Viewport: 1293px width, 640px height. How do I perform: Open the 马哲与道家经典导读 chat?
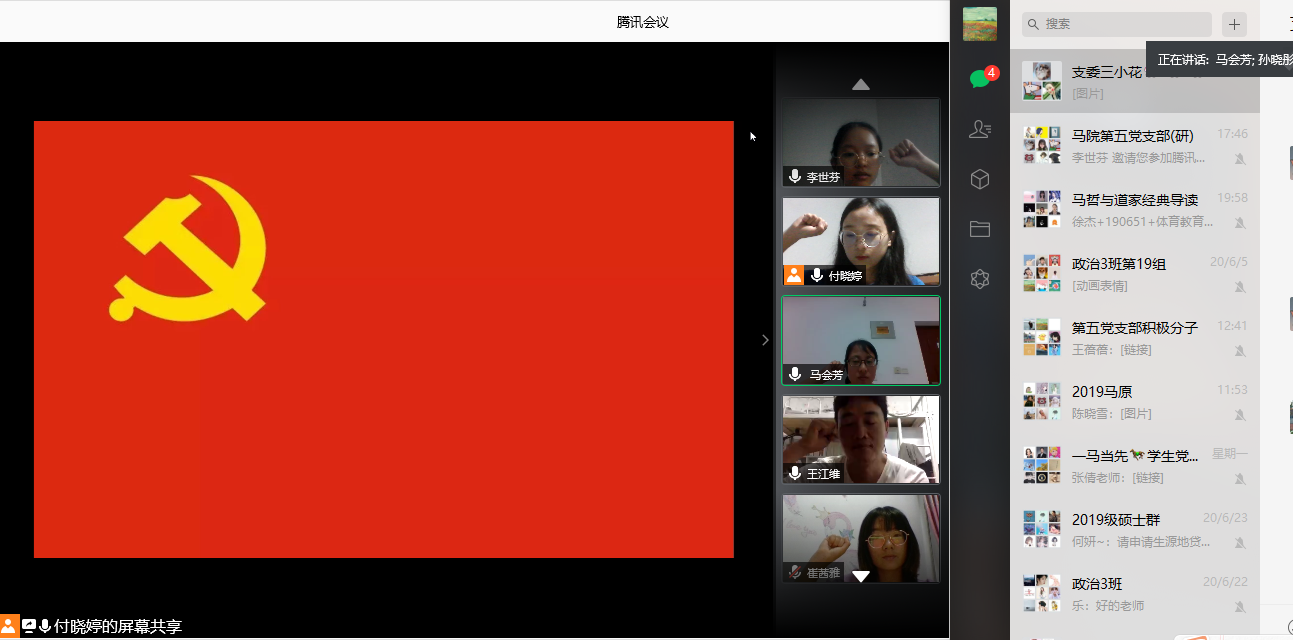[1135, 209]
